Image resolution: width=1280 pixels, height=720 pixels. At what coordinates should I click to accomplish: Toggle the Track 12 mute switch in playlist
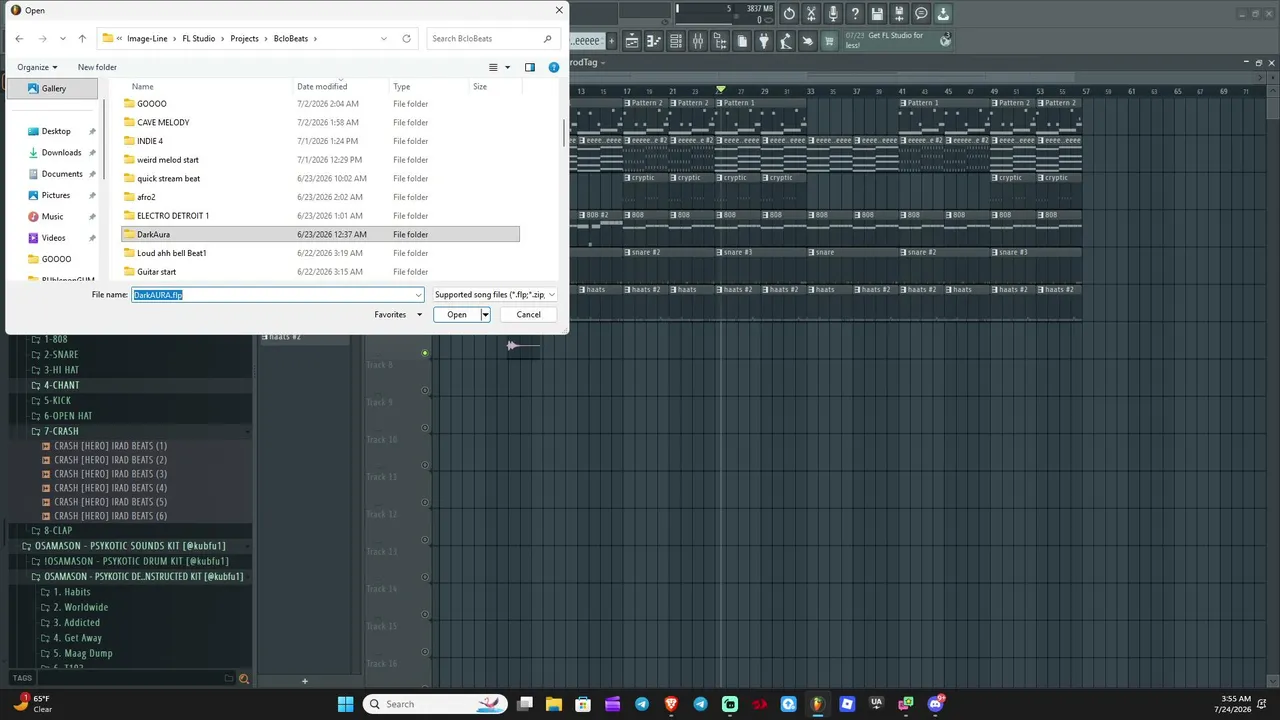click(x=425, y=503)
